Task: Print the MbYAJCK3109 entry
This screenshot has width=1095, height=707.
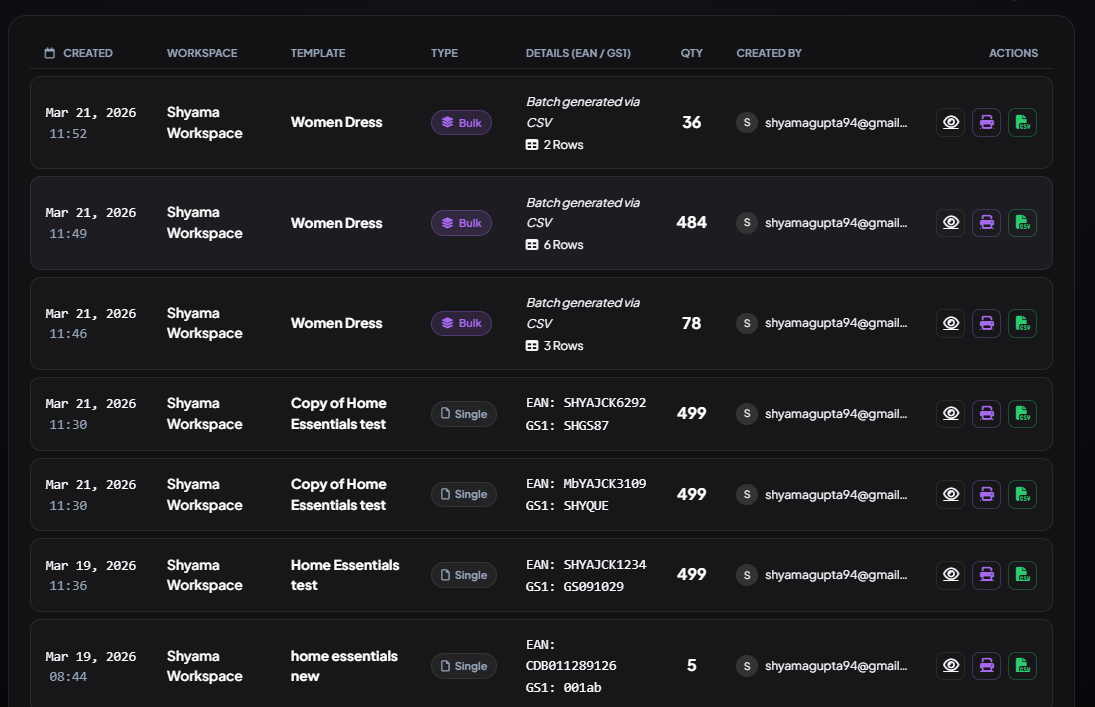Action: (x=987, y=495)
